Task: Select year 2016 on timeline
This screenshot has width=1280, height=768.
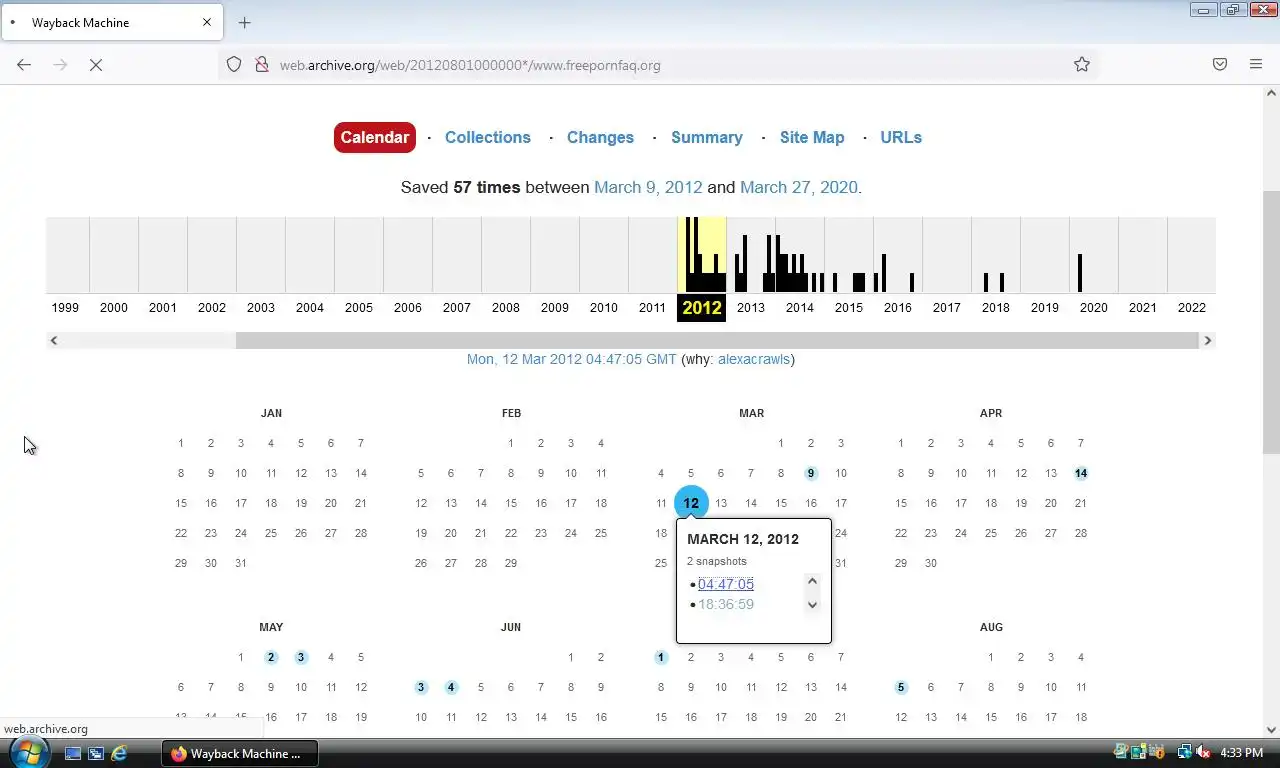Action: [x=898, y=308]
